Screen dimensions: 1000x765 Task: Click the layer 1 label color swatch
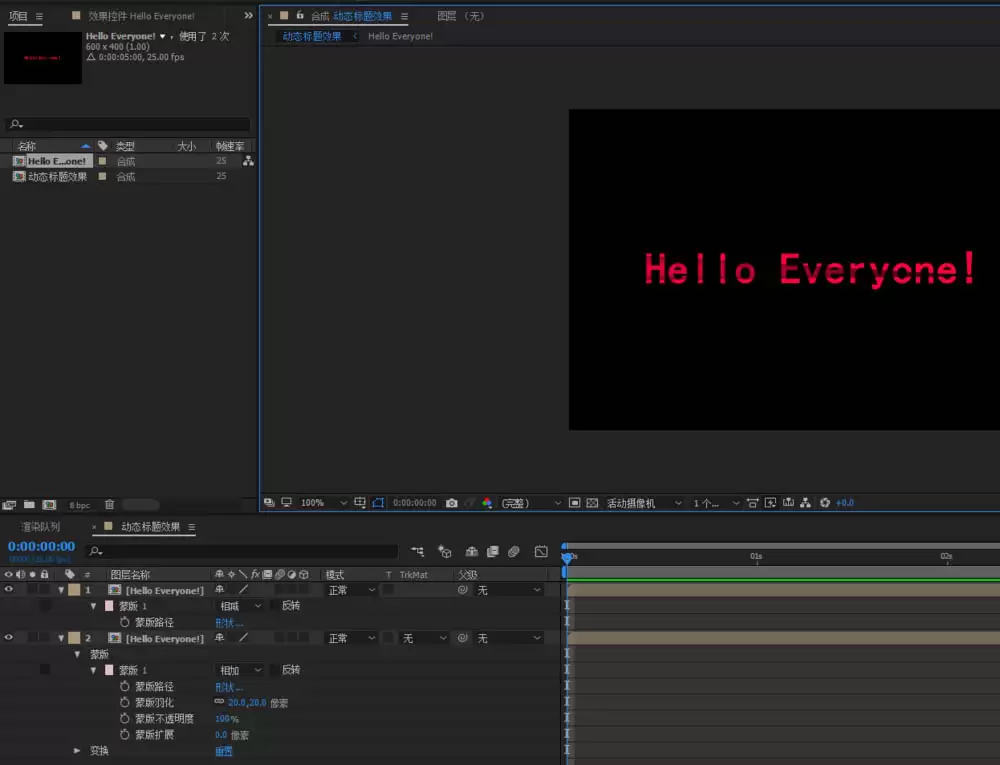(75, 590)
